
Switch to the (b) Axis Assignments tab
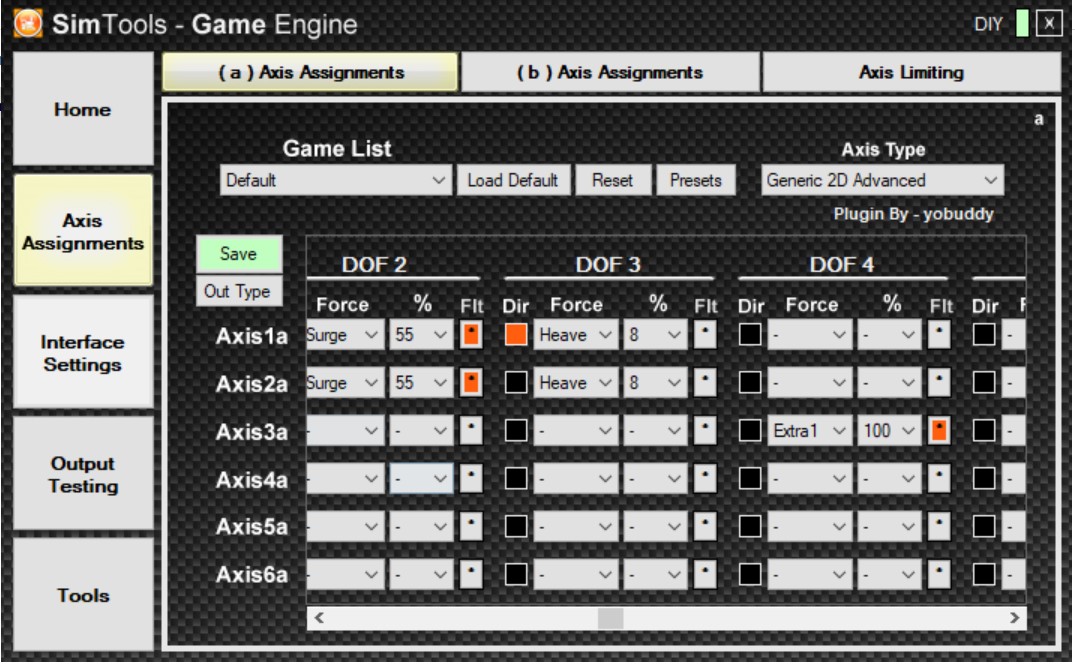(610, 72)
